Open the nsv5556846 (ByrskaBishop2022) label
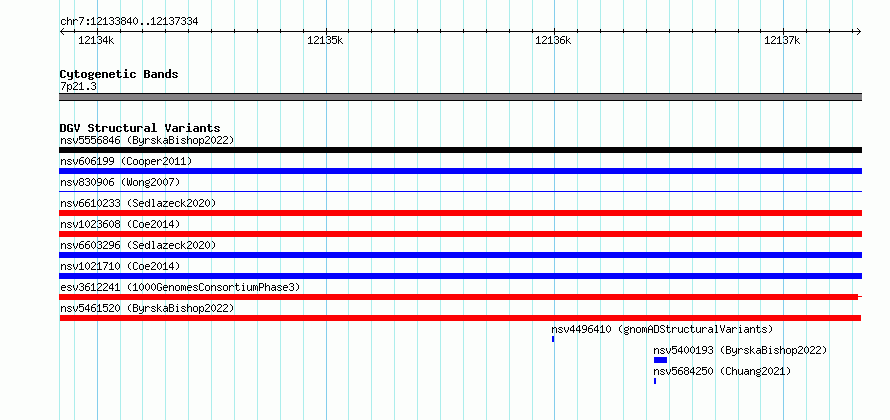 [x=147, y=140]
